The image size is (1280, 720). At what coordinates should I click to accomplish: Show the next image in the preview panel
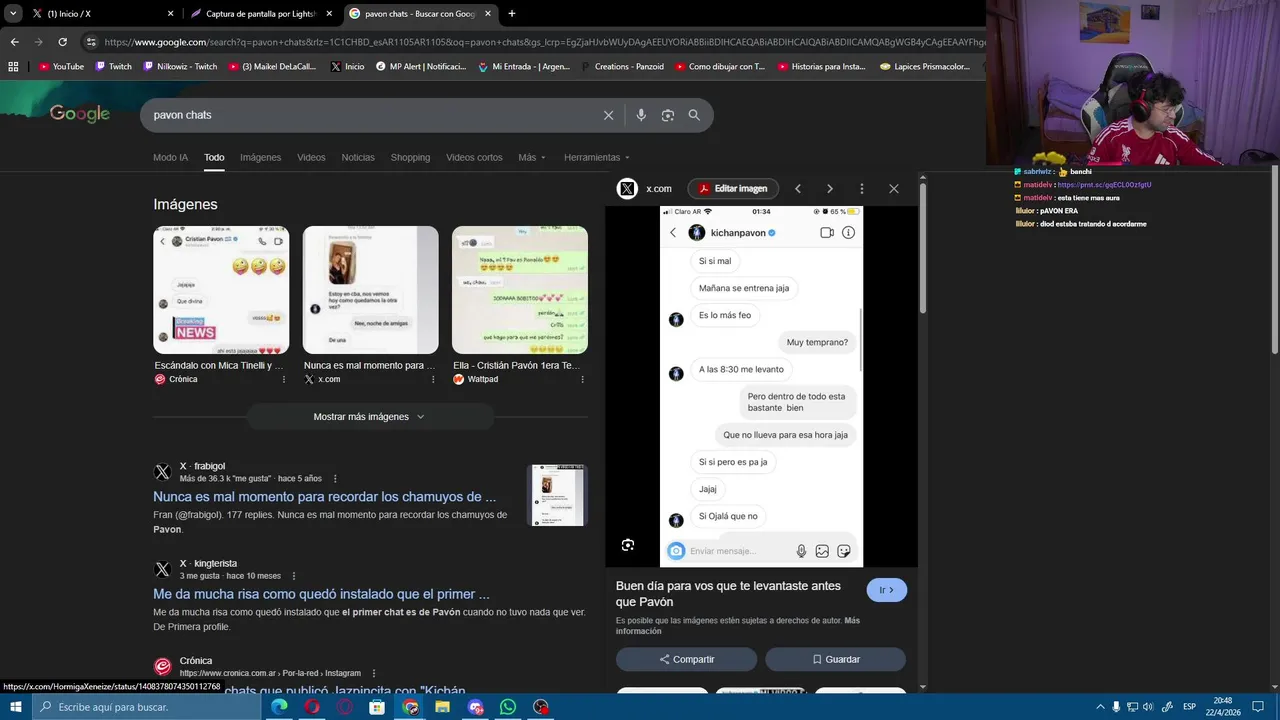tap(829, 188)
